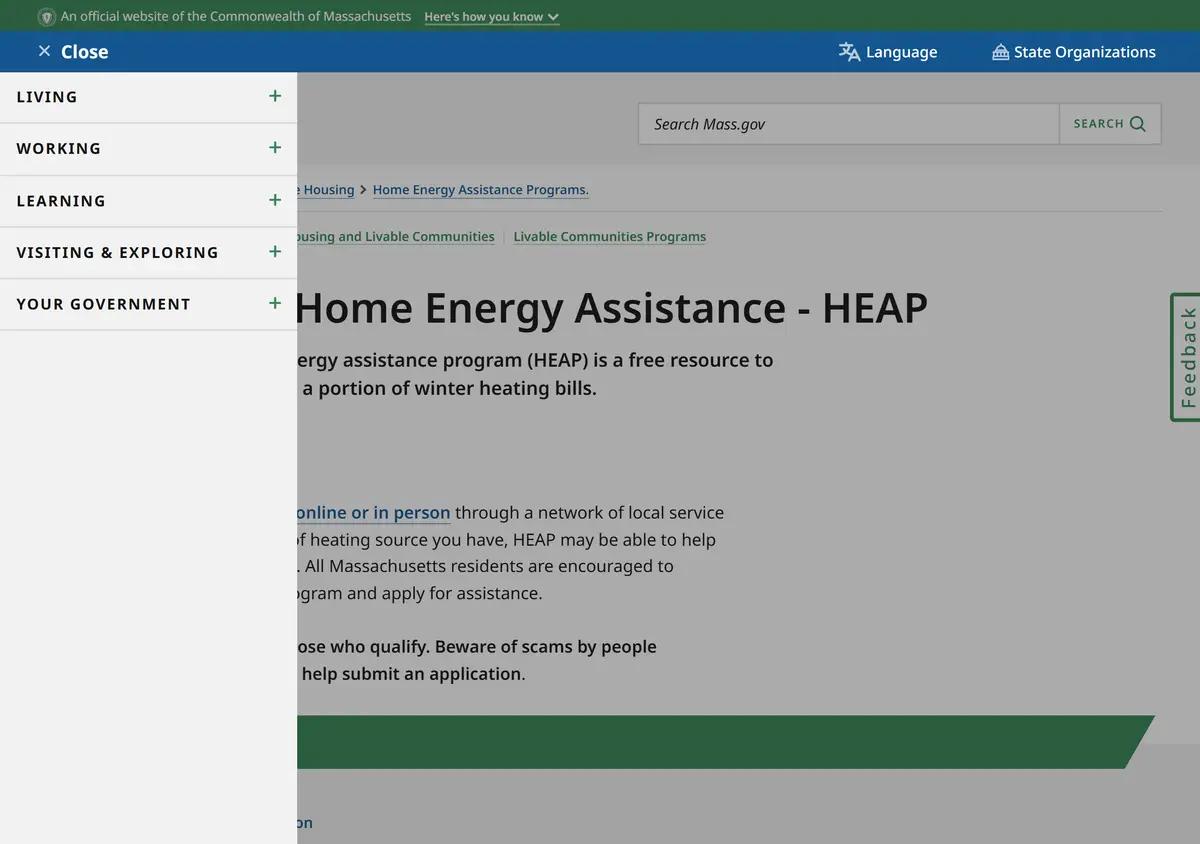Viewport: 1200px width, 844px height.
Task: Click the official website banner text
Action: point(236,17)
